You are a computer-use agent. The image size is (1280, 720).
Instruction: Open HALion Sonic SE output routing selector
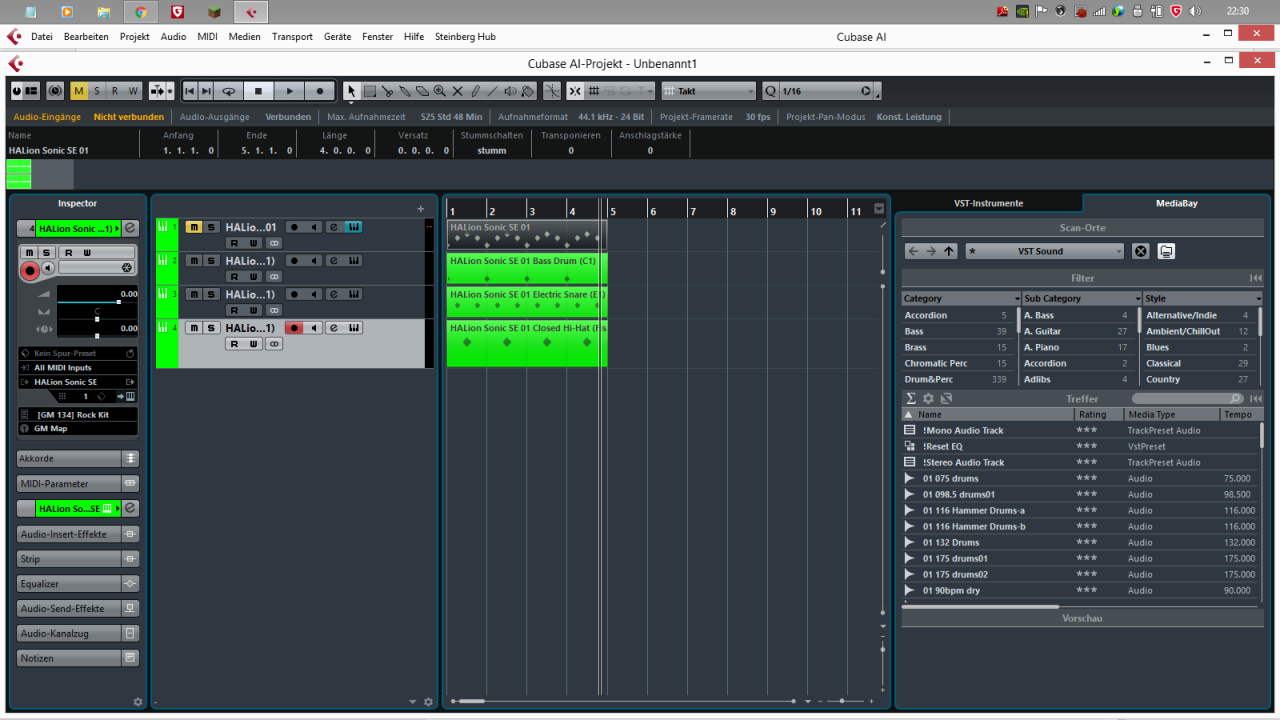[78, 382]
